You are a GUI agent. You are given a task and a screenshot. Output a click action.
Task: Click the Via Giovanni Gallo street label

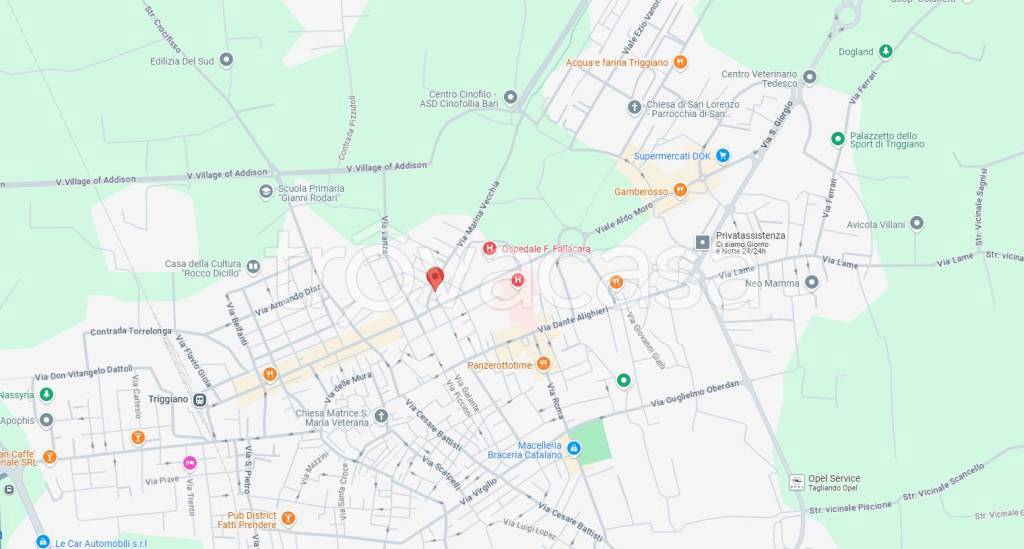(x=645, y=340)
